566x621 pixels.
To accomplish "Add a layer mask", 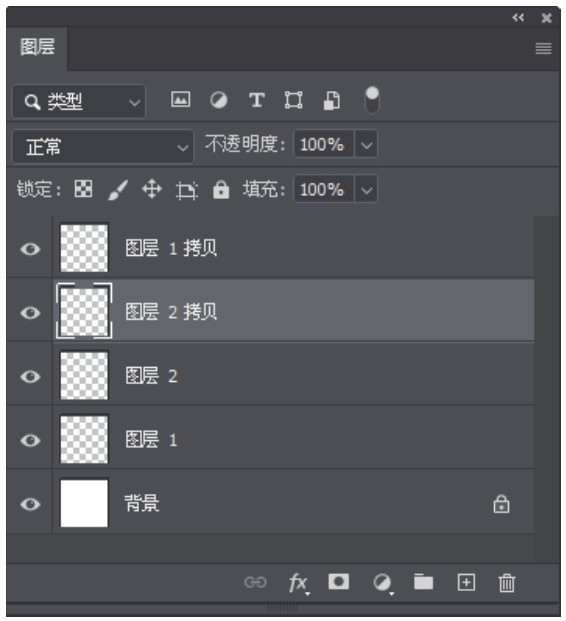I will coord(339,582).
